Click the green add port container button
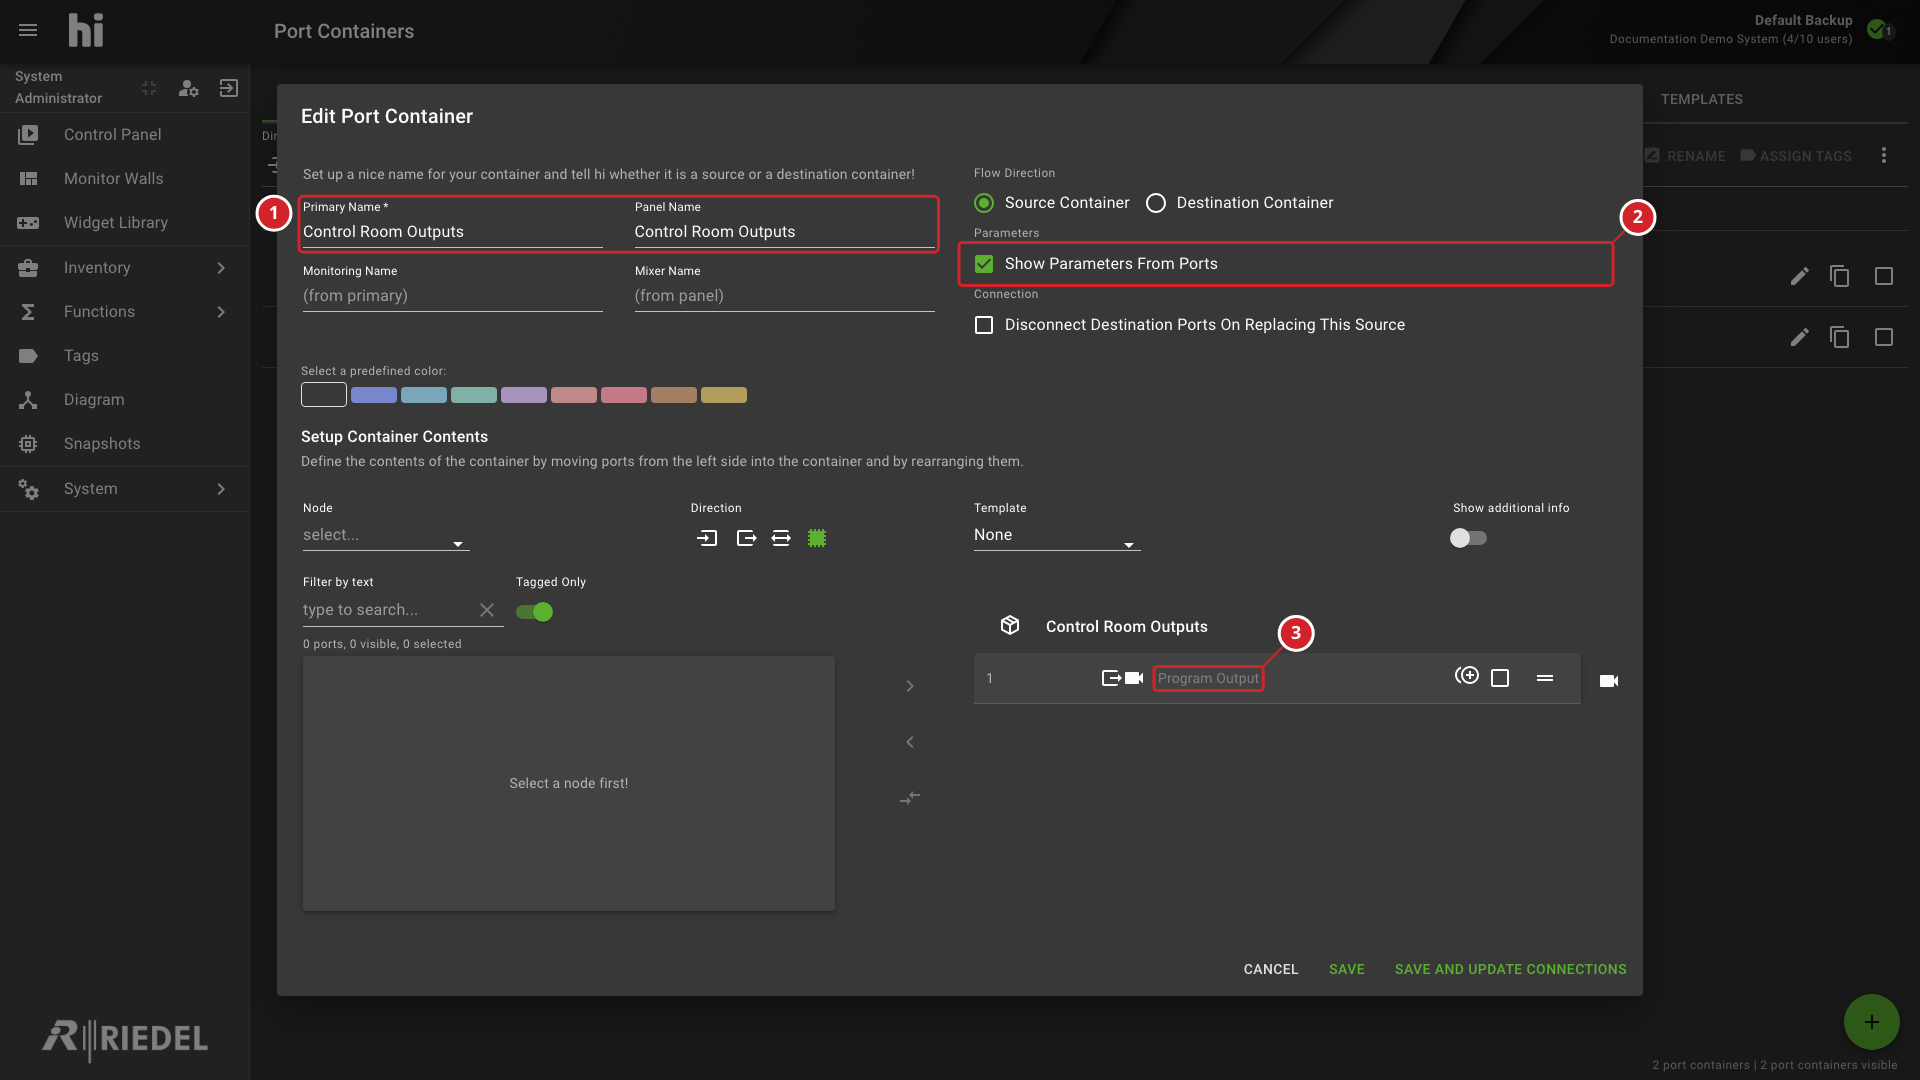The width and height of the screenshot is (1920, 1080). point(1871,1021)
